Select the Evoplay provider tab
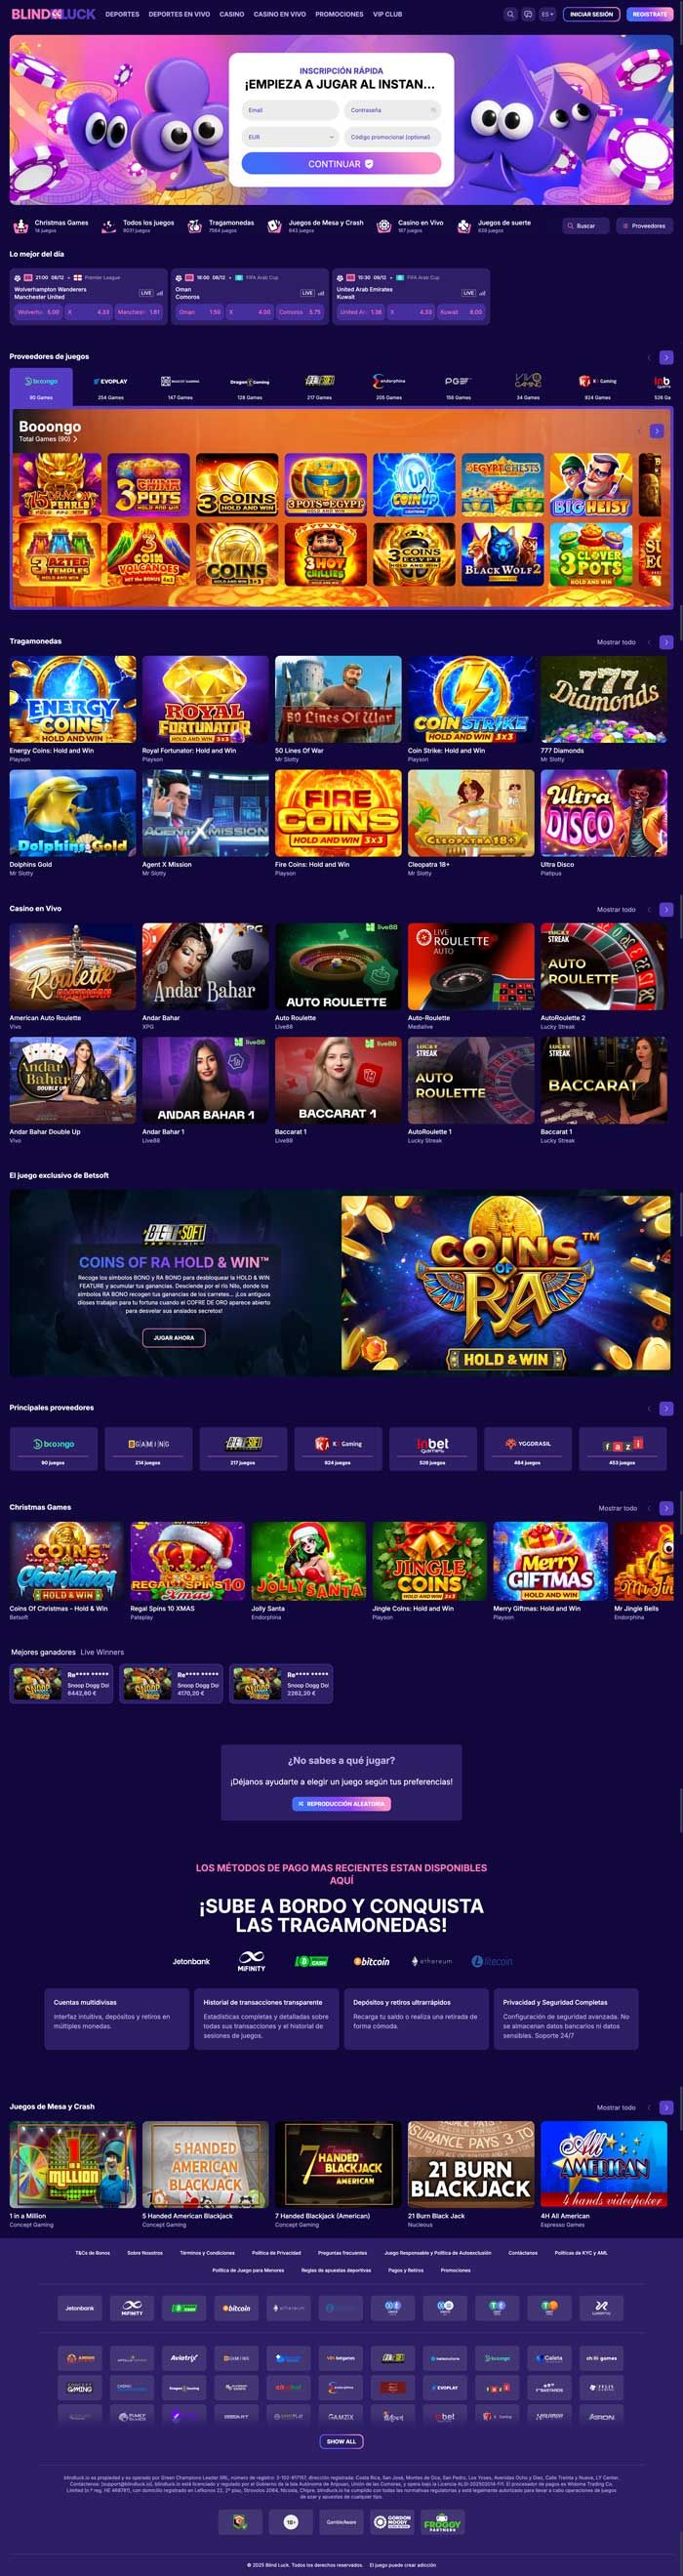This screenshot has height=2576, width=683. tap(111, 385)
